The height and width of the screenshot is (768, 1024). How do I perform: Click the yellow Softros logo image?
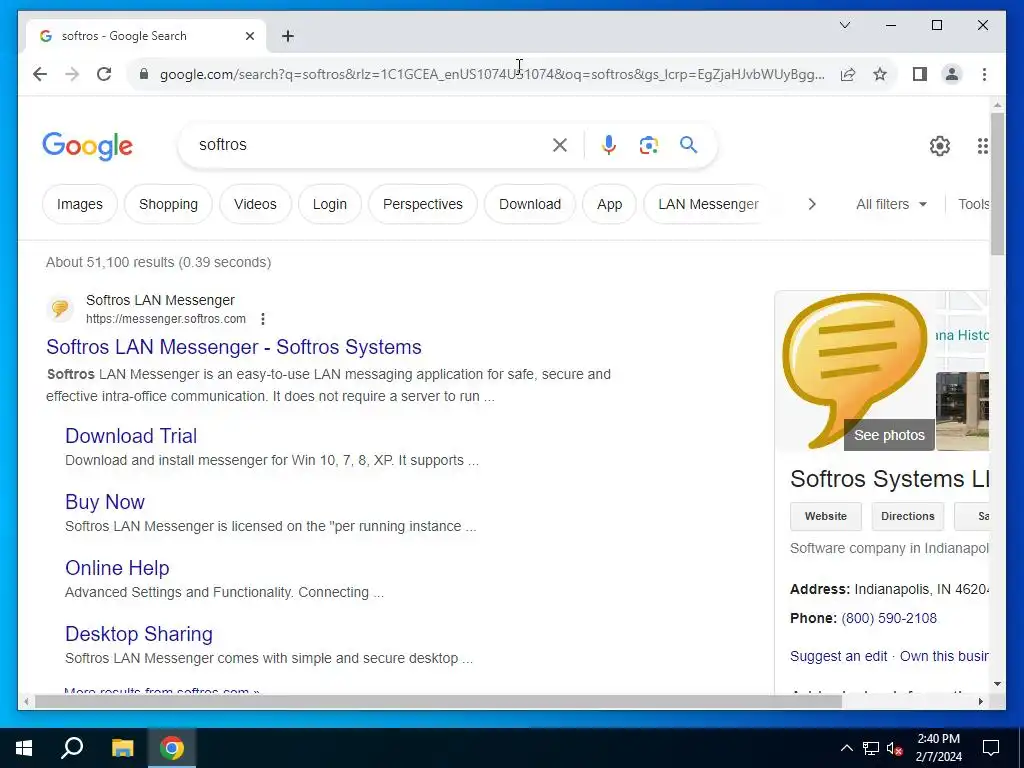pos(855,370)
